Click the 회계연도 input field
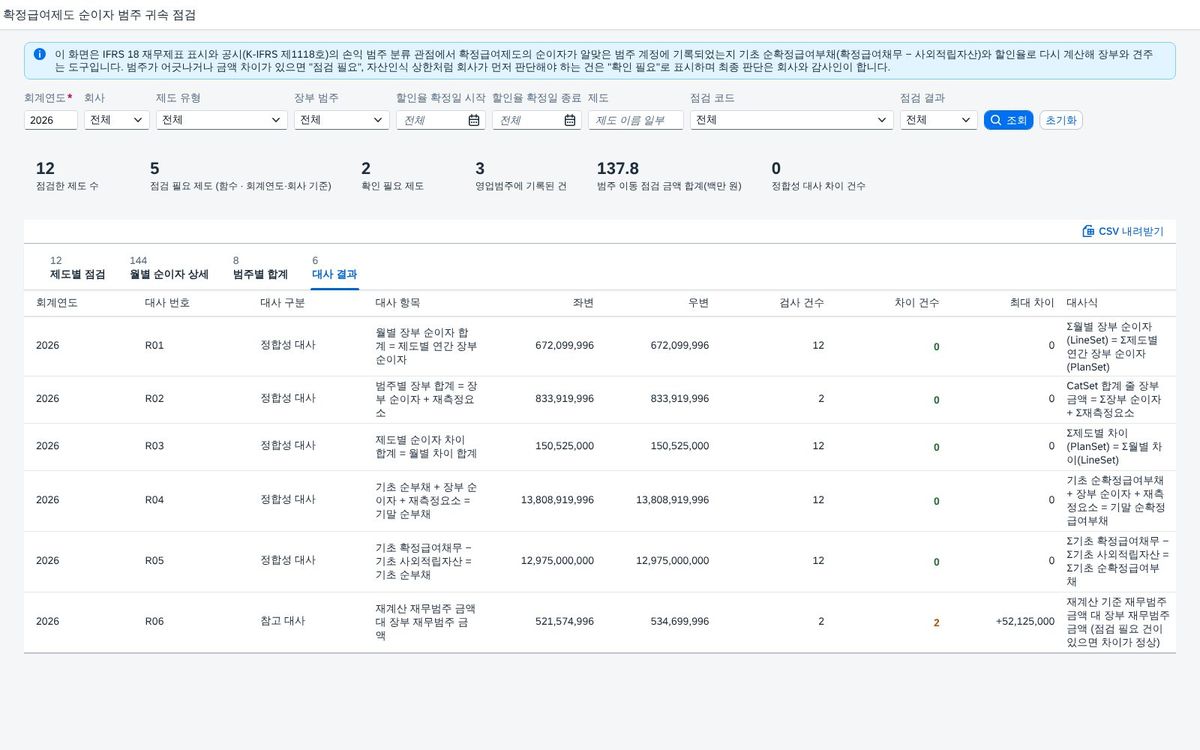The image size is (1200, 750). click(51, 120)
